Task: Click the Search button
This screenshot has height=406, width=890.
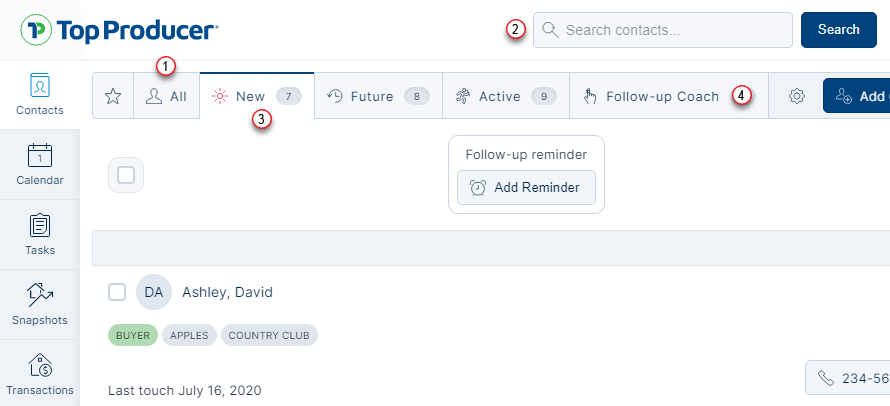Action: tap(838, 30)
